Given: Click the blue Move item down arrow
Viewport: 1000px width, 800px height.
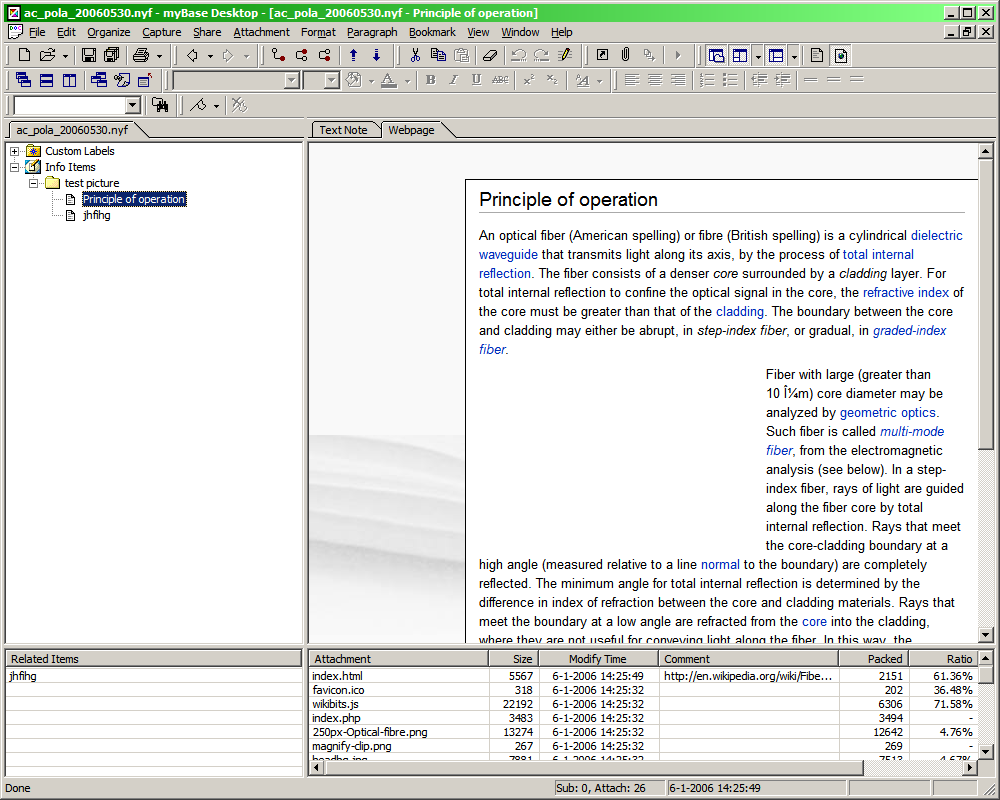Looking at the screenshot, I should pos(376,55).
